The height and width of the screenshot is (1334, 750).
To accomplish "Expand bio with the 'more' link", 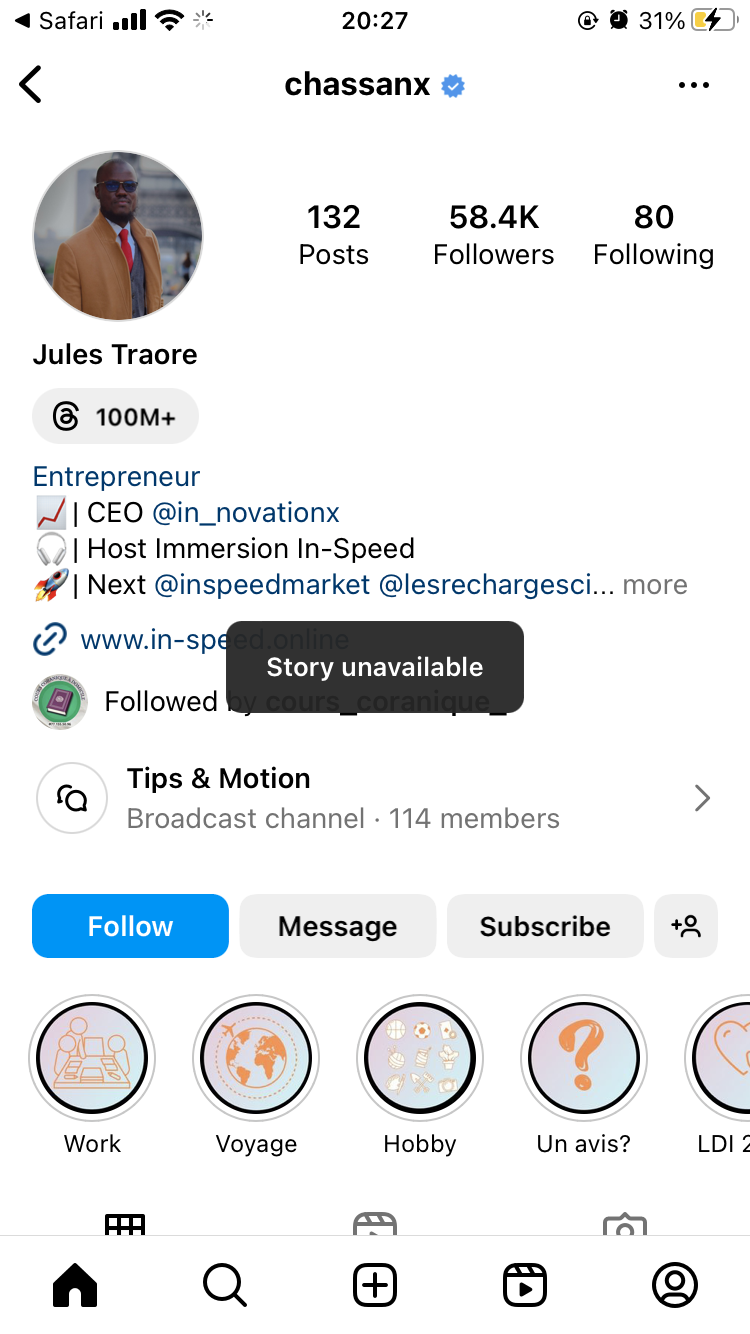I will [655, 585].
